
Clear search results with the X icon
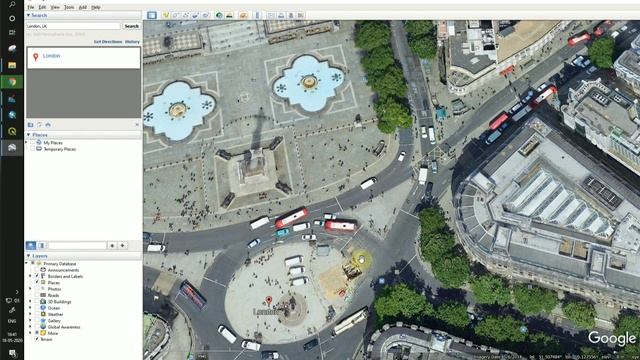click(137, 124)
